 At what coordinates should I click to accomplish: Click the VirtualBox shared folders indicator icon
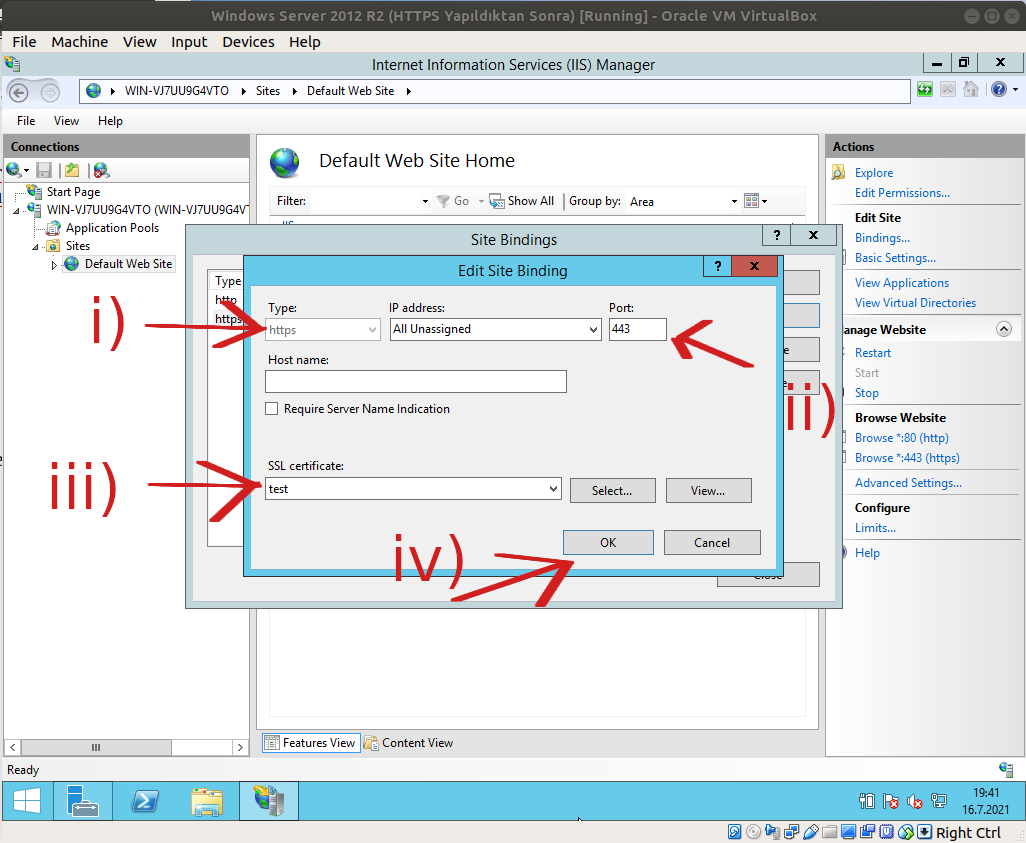[830, 832]
